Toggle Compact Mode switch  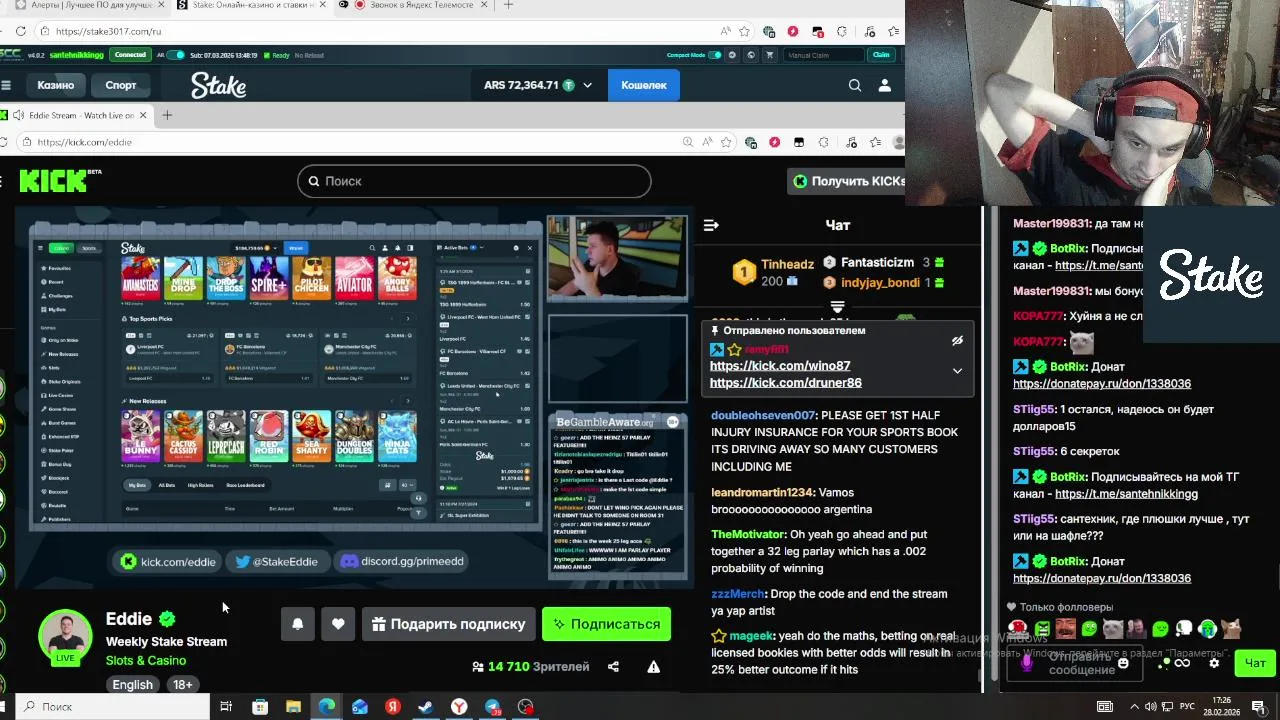[715, 55]
